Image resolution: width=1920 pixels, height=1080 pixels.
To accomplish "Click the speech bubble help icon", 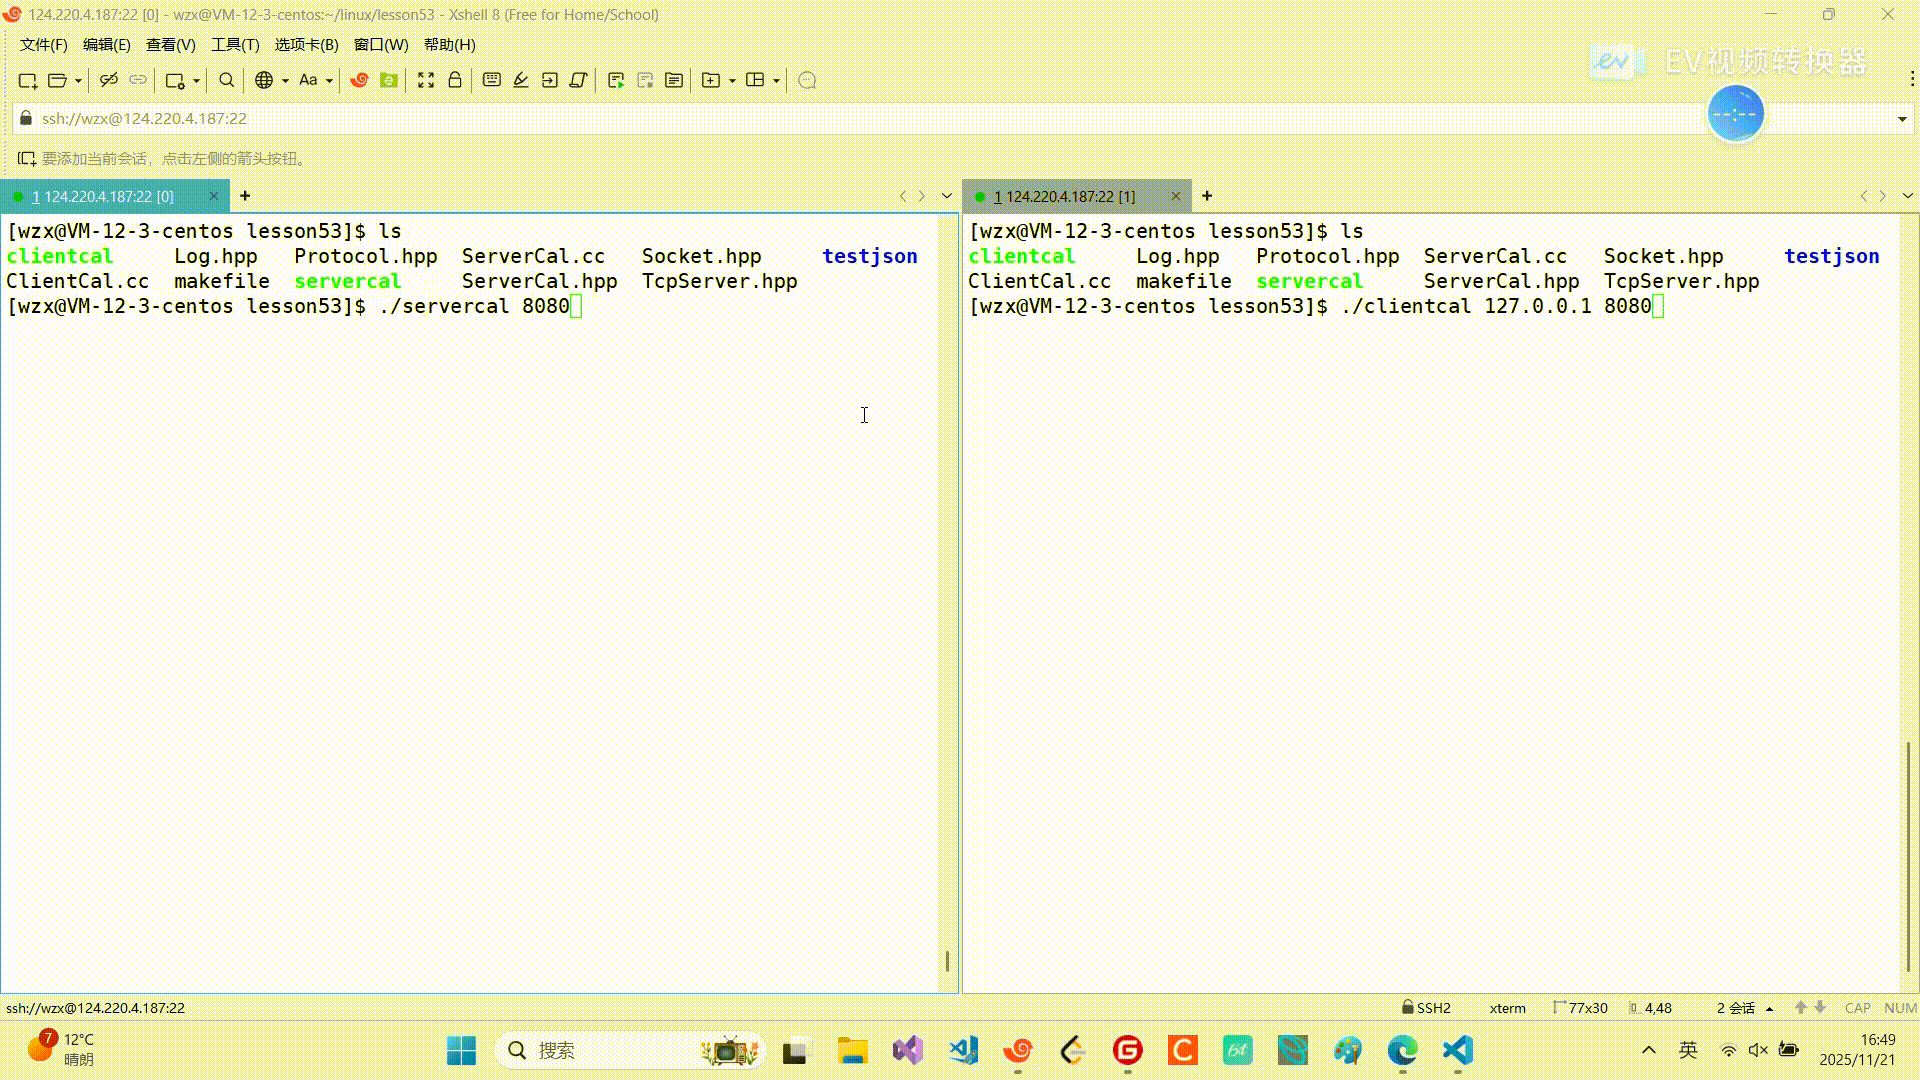I will click(x=808, y=80).
